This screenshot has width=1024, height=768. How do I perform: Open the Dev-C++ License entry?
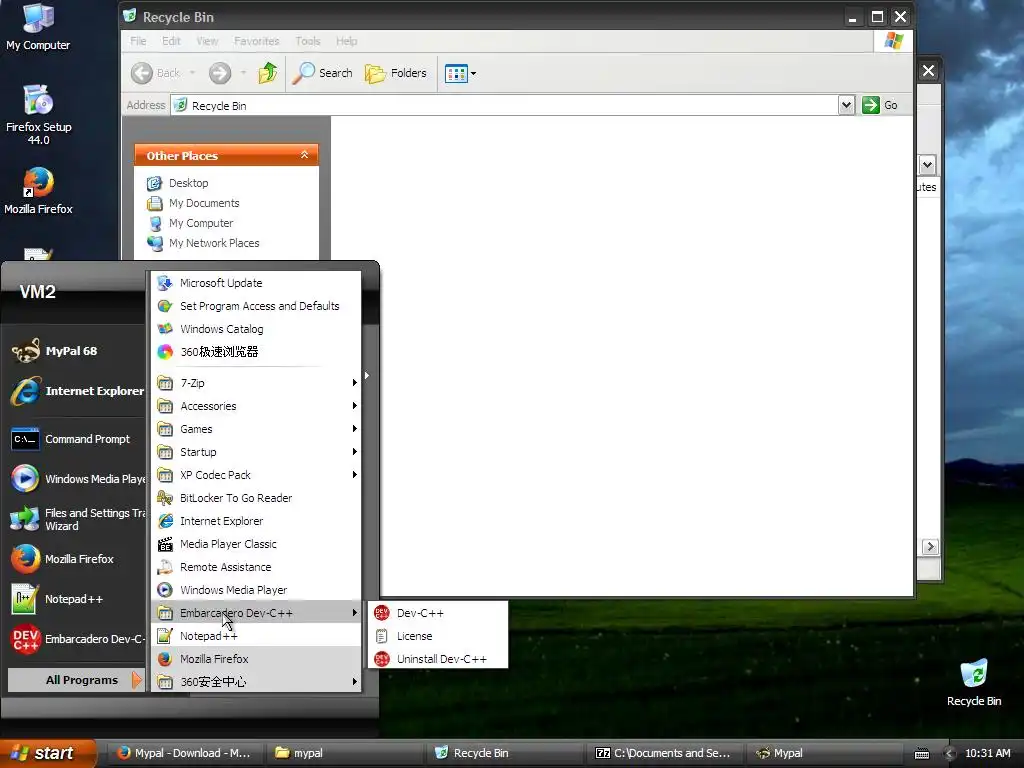pyautogui.click(x=438, y=635)
